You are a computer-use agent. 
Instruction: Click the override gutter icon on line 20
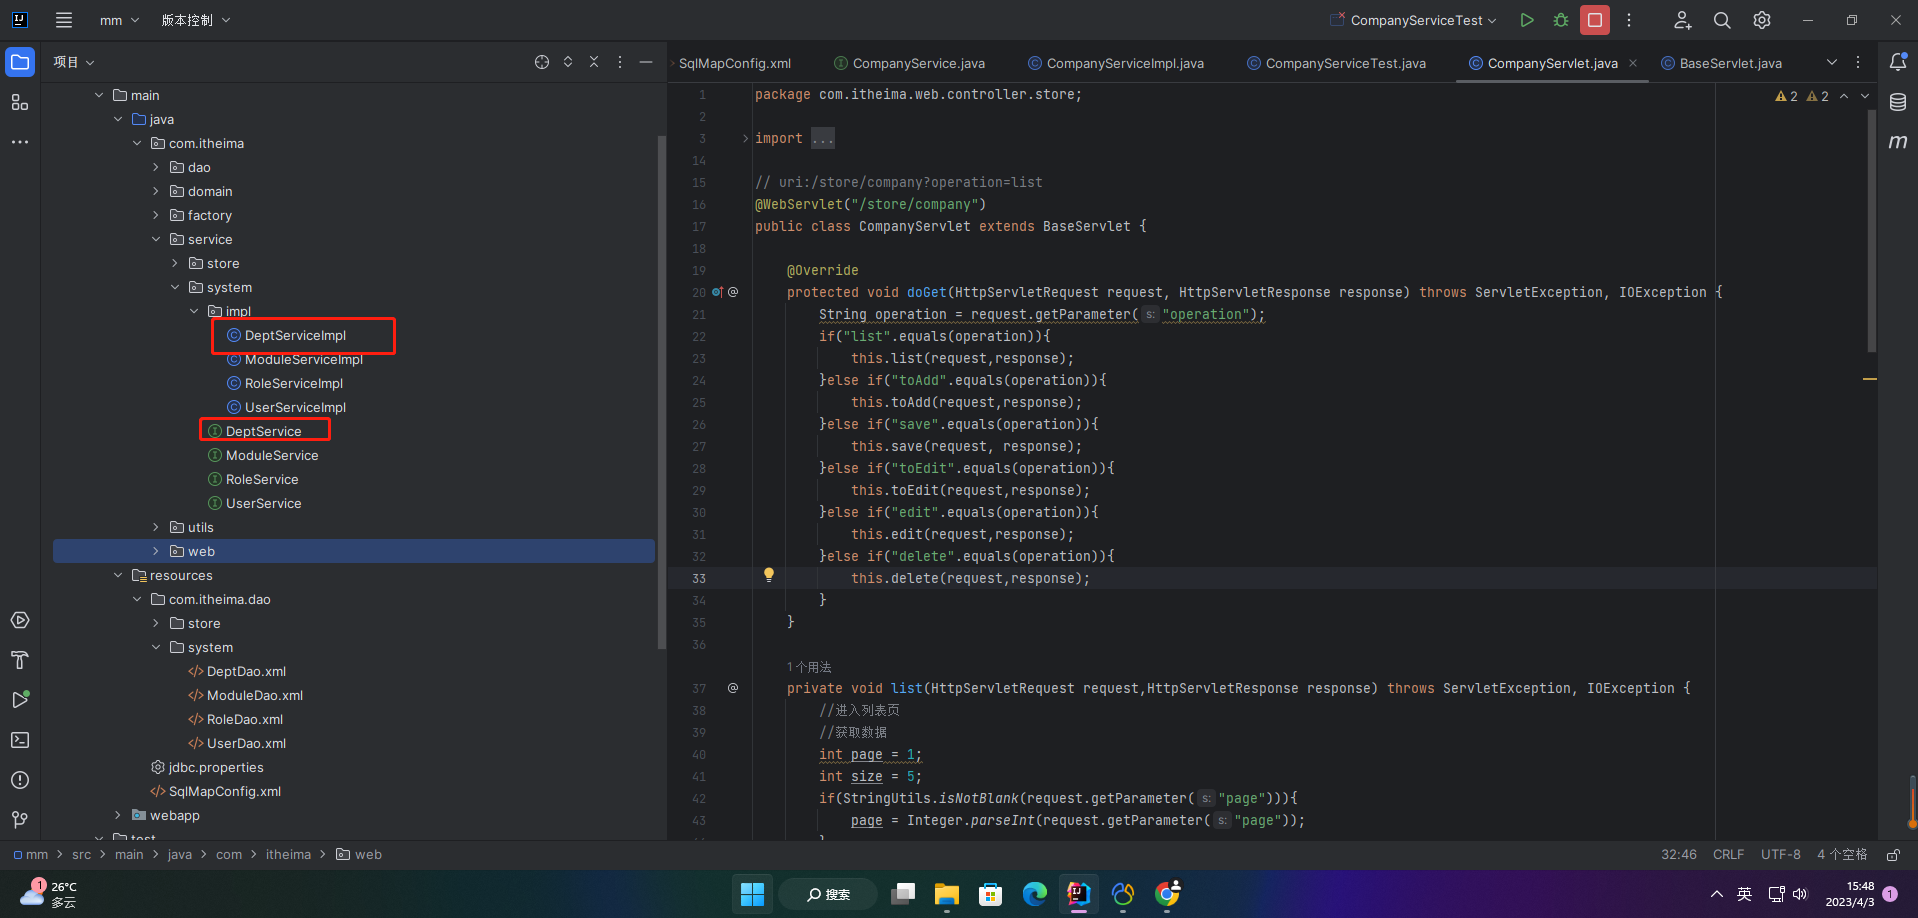point(718,292)
